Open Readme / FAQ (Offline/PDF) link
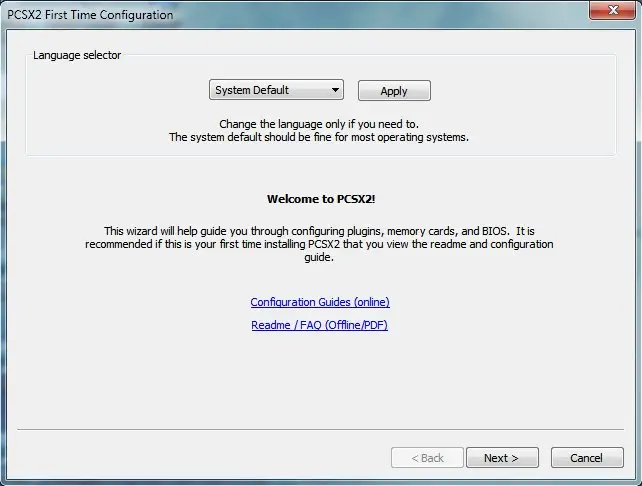The width and height of the screenshot is (642, 486). (x=319, y=325)
